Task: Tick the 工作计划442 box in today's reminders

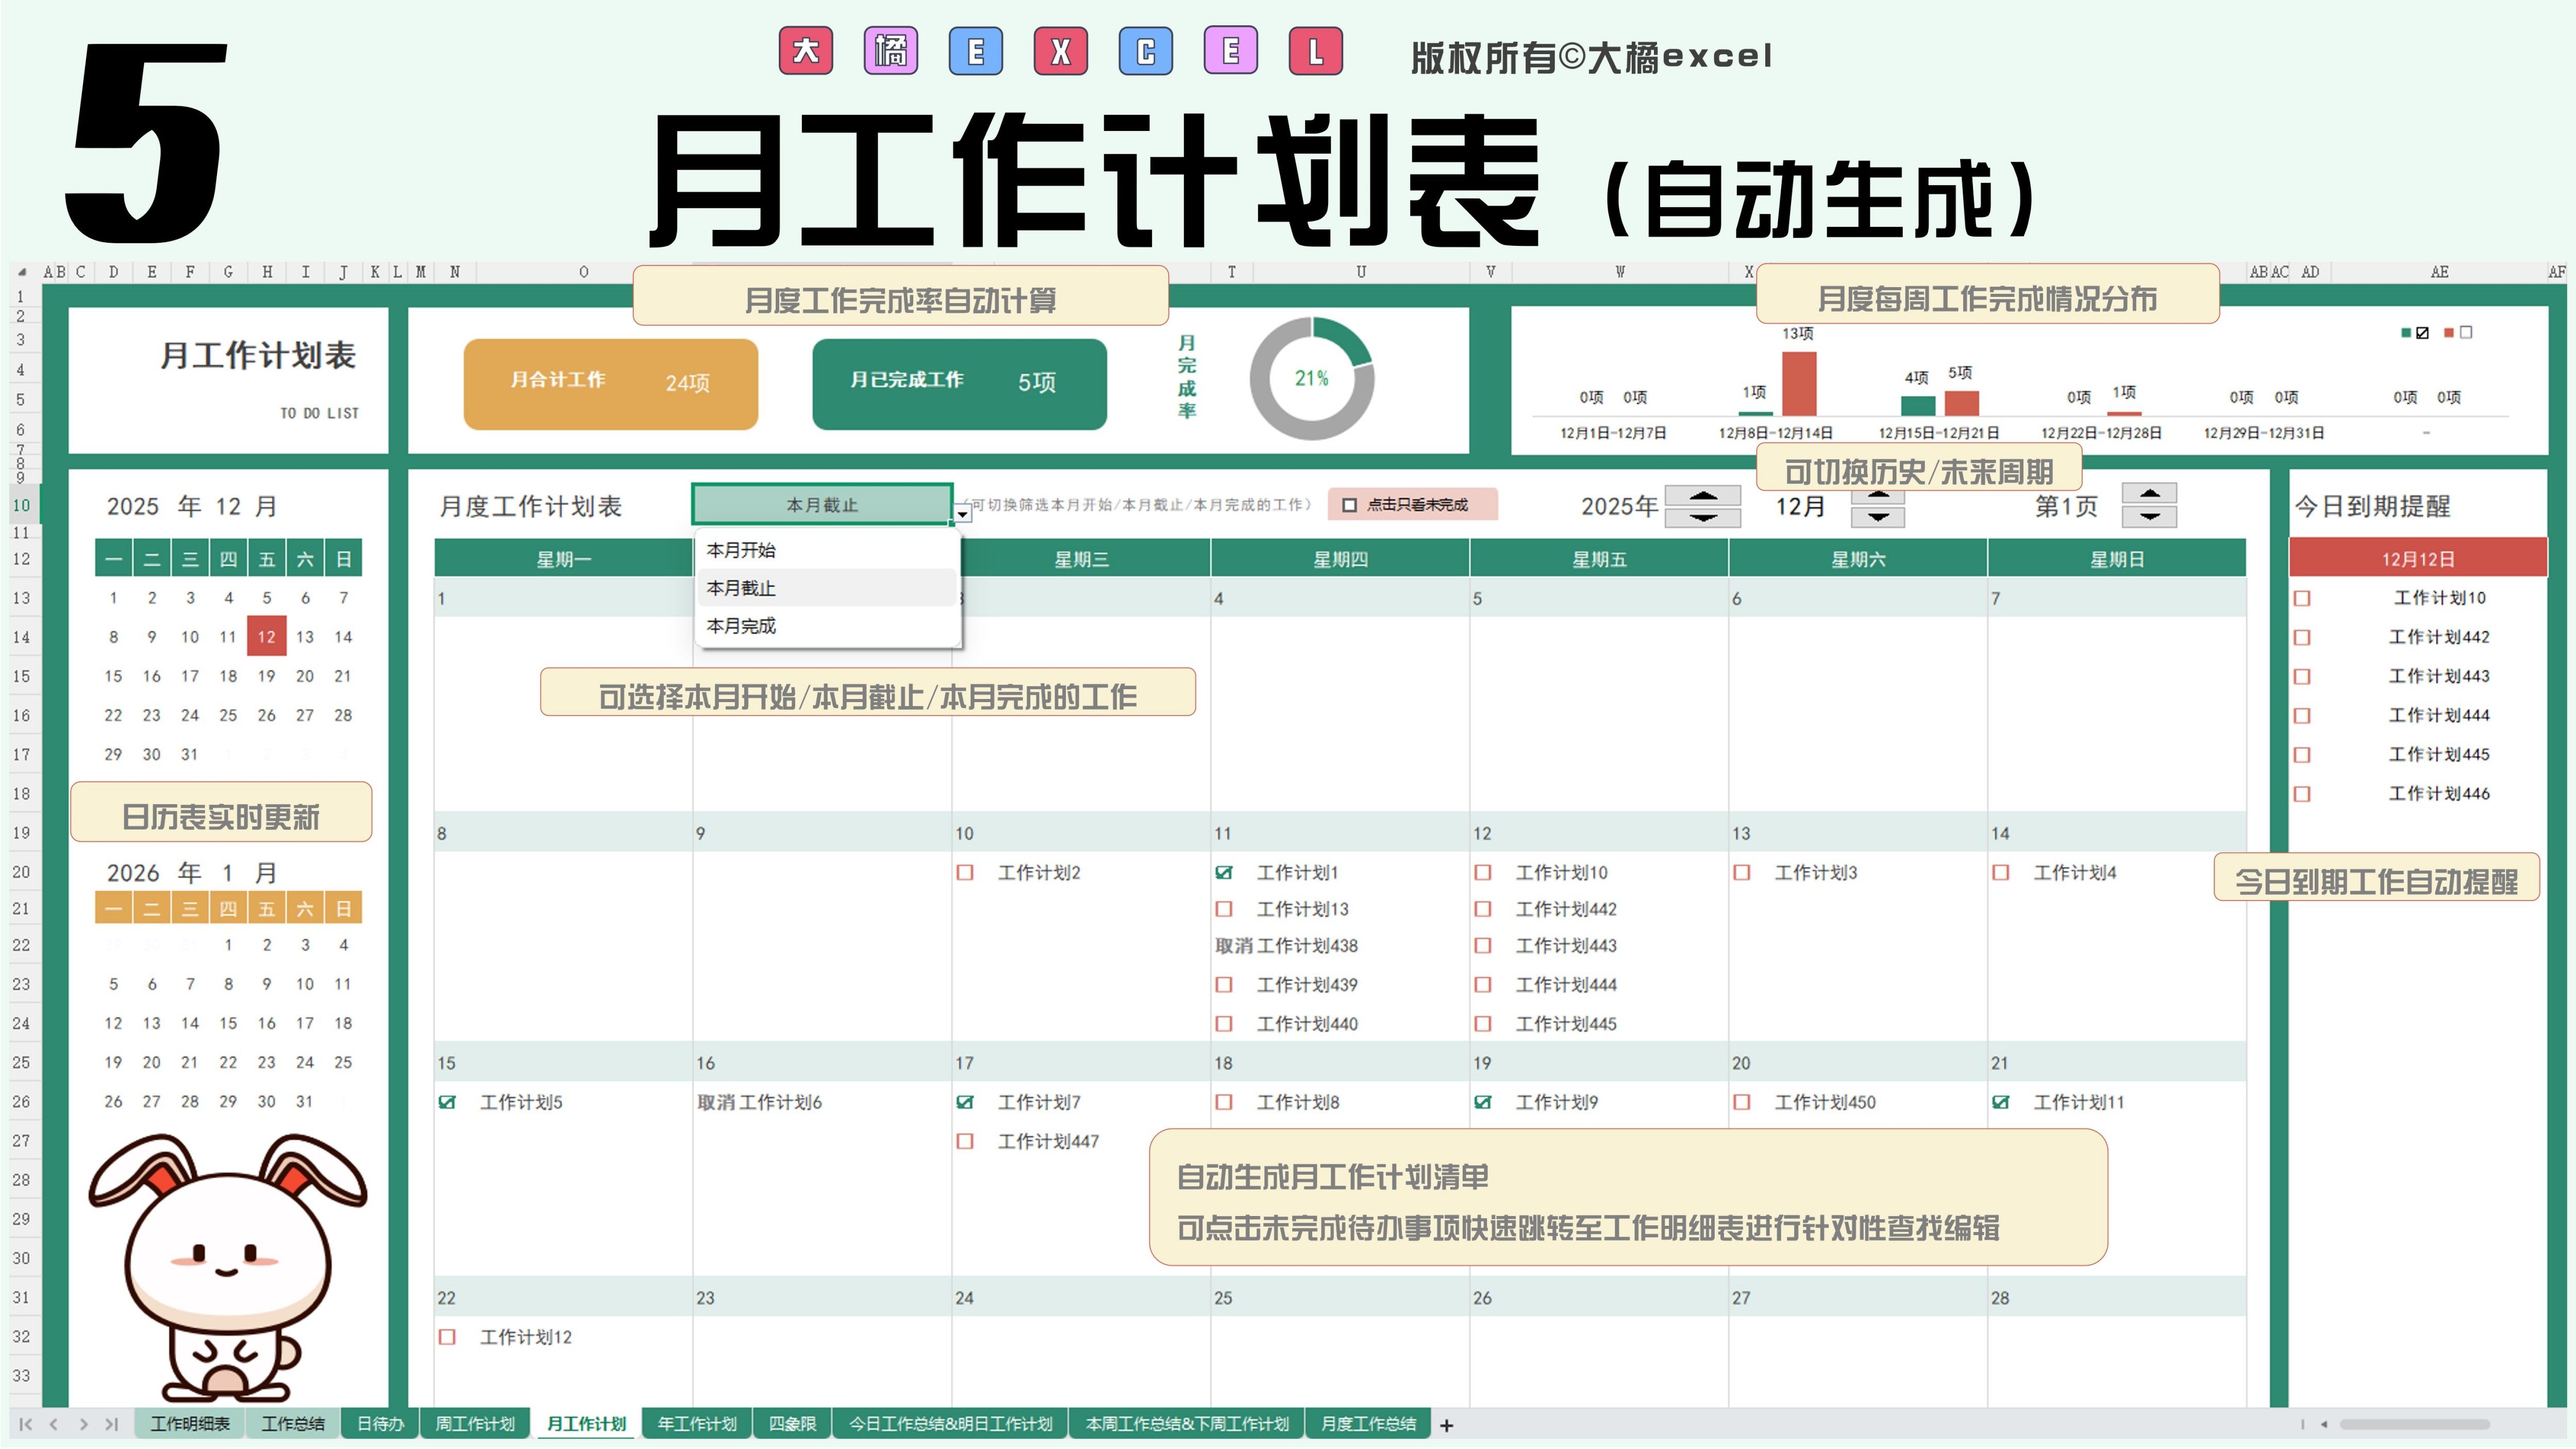Action: (2302, 637)
